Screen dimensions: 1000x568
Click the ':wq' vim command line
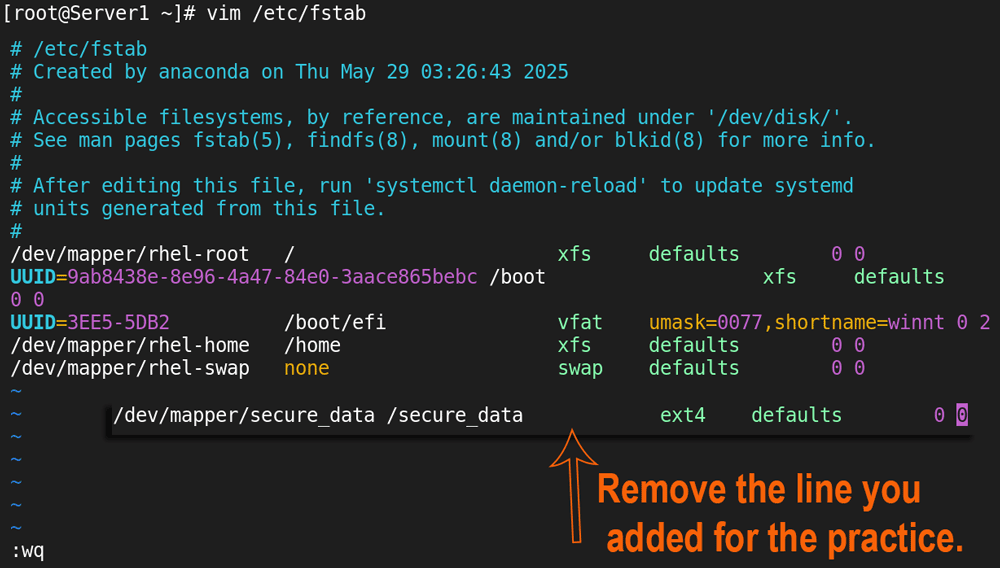pyautogui.click(x=28, y=550)
